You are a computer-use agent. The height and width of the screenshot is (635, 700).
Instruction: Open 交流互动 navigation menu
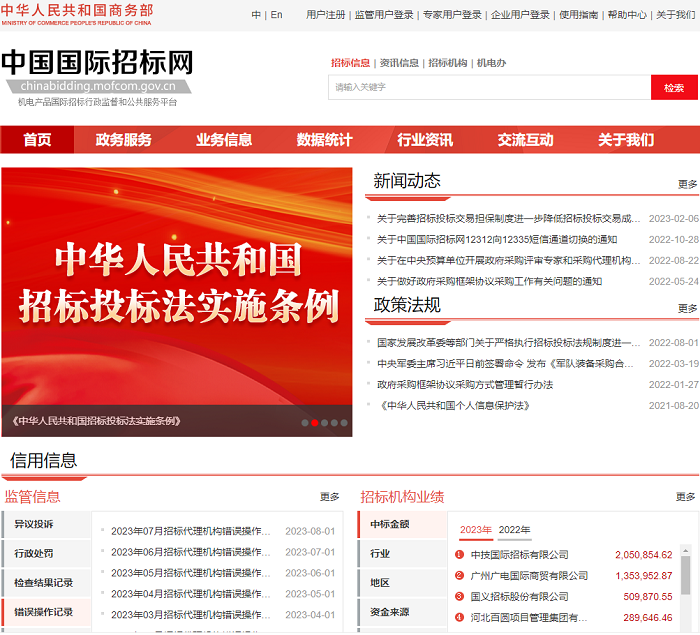(525, 140)
